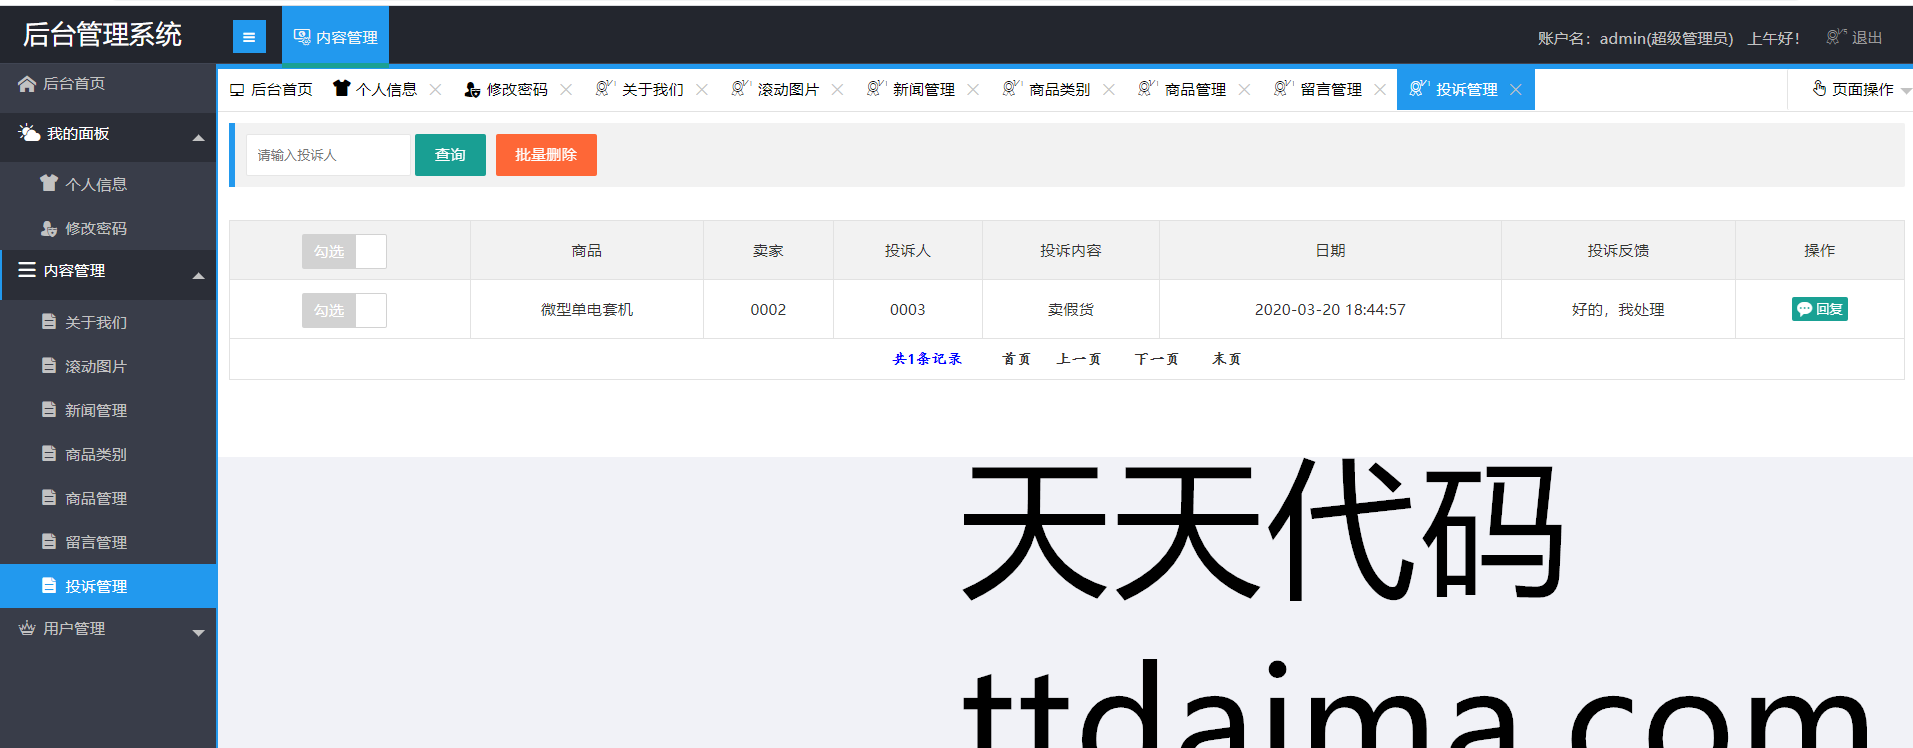The height and width of the screenshot is (748, 1913).
Task: Click the crown icon beside 用户管理
Action: tap(27, 628)
